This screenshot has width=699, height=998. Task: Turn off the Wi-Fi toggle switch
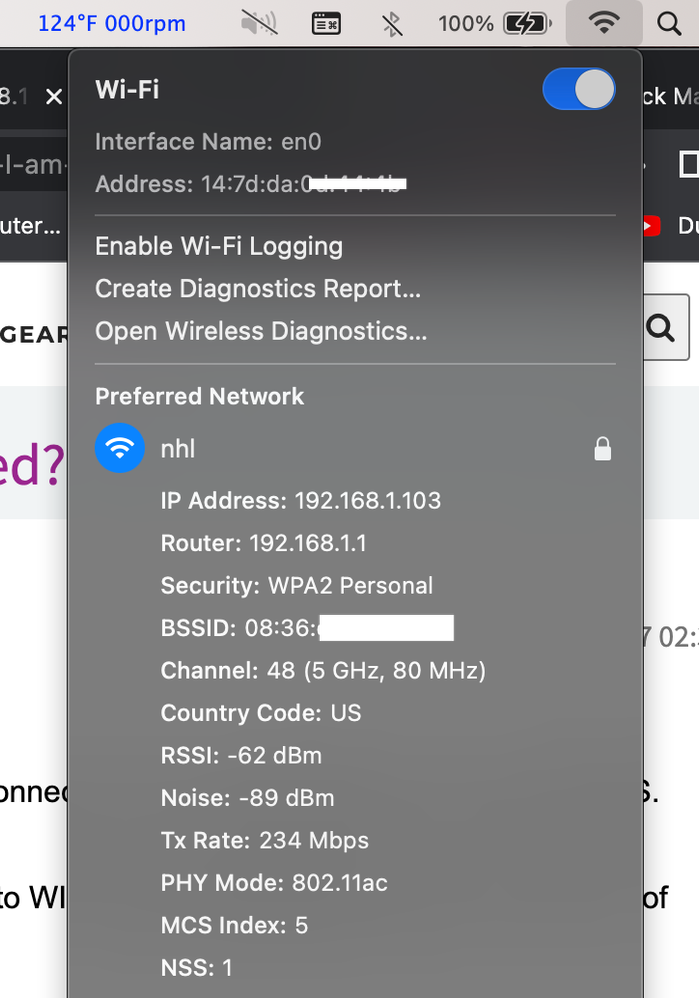(578, 89)
